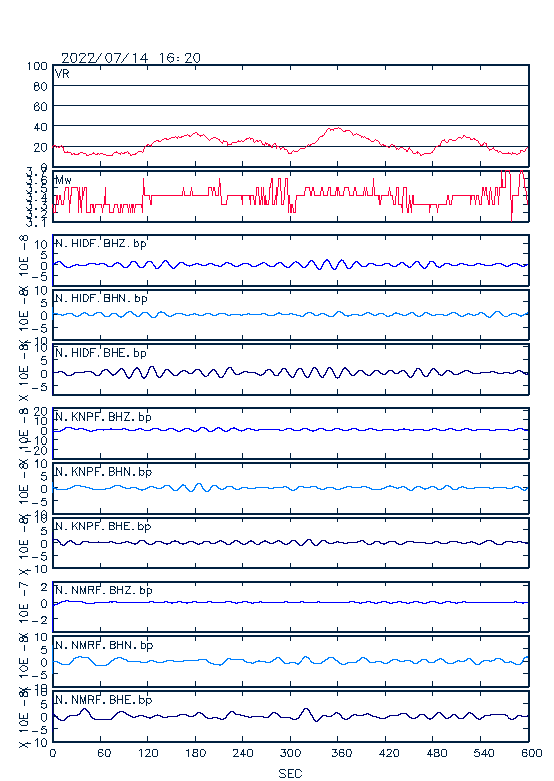Click the 40 gridline label on VR axis
Screen dimensions: 554x781
coord(40,127)
